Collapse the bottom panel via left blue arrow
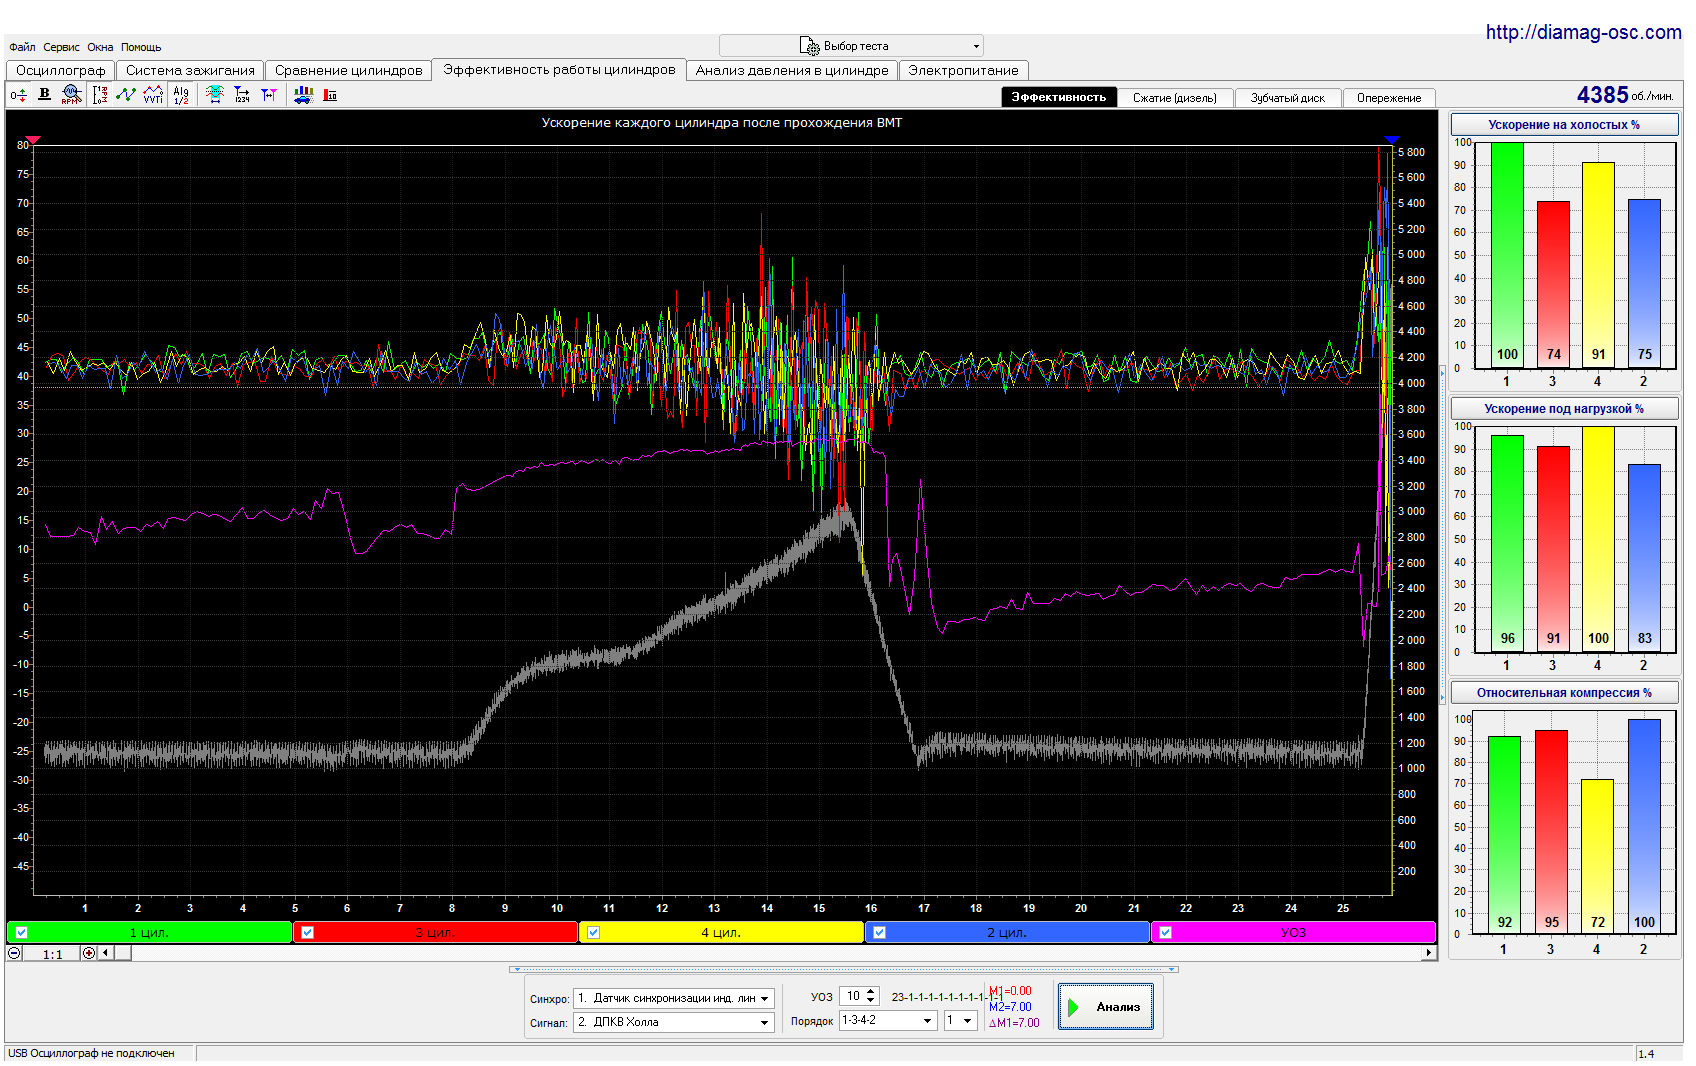Viewport: 1696px width, 1066px height. coord(515,969)
